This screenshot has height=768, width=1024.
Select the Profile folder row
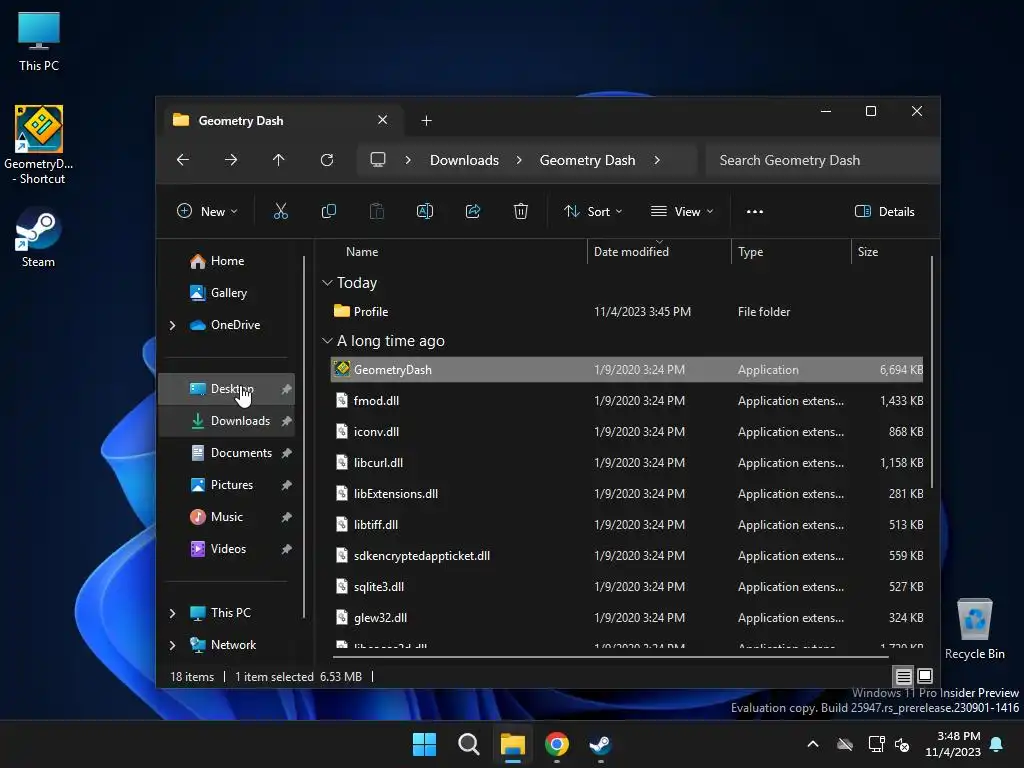627,312
